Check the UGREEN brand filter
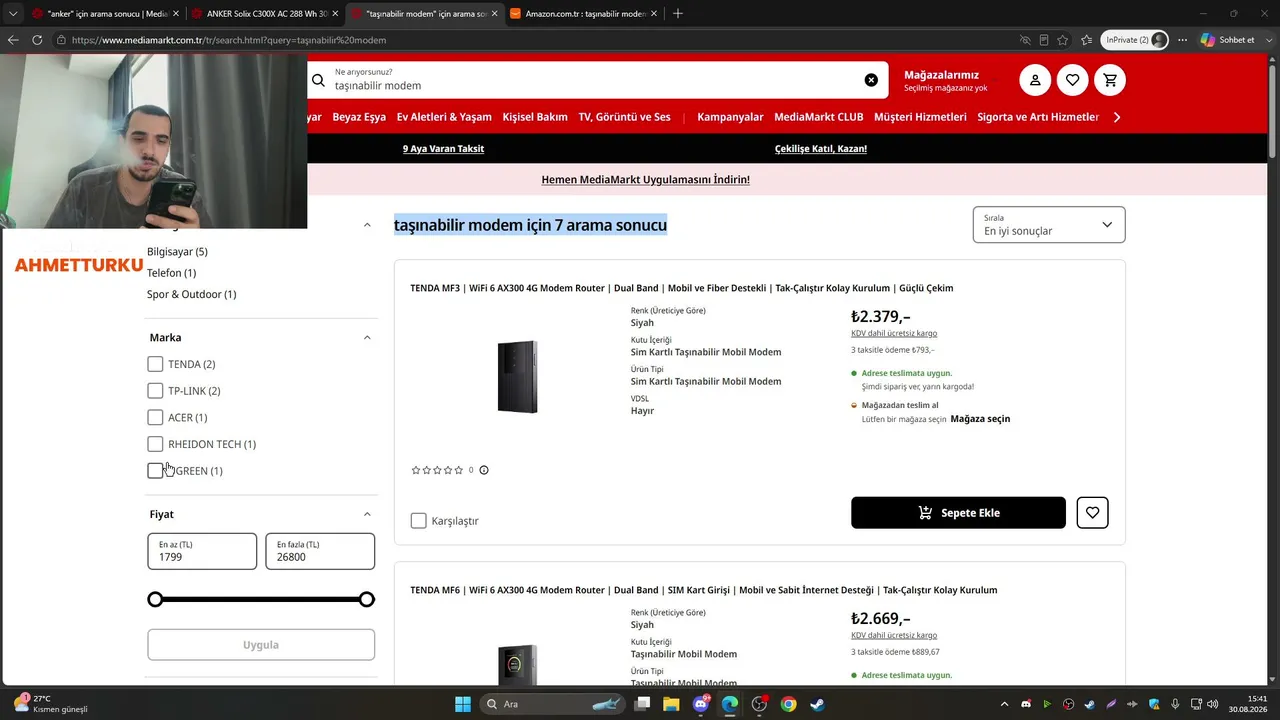This screenshot has width=1280, height=720. (155, 471)
